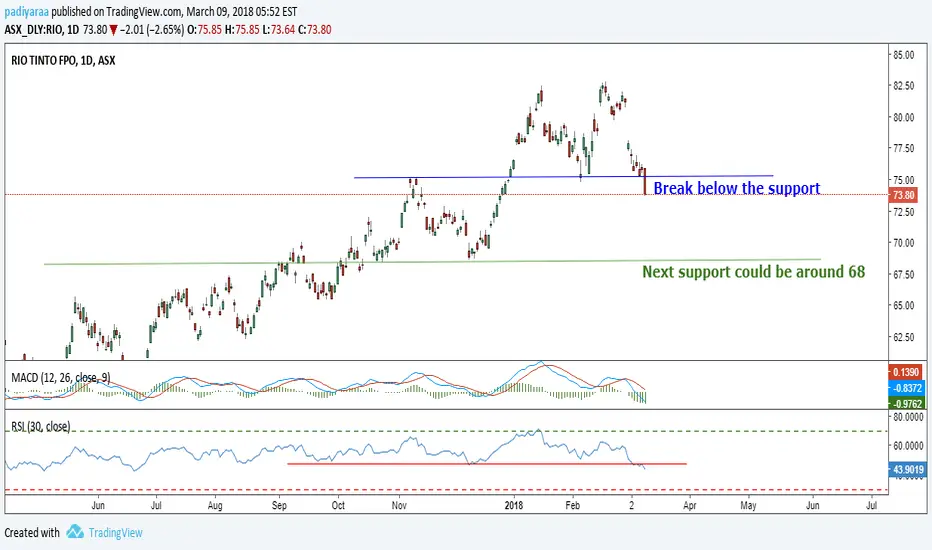Screen dimensions: 932x550
Task: Click the green horizontal support line
Action: [x=432, y=262]
